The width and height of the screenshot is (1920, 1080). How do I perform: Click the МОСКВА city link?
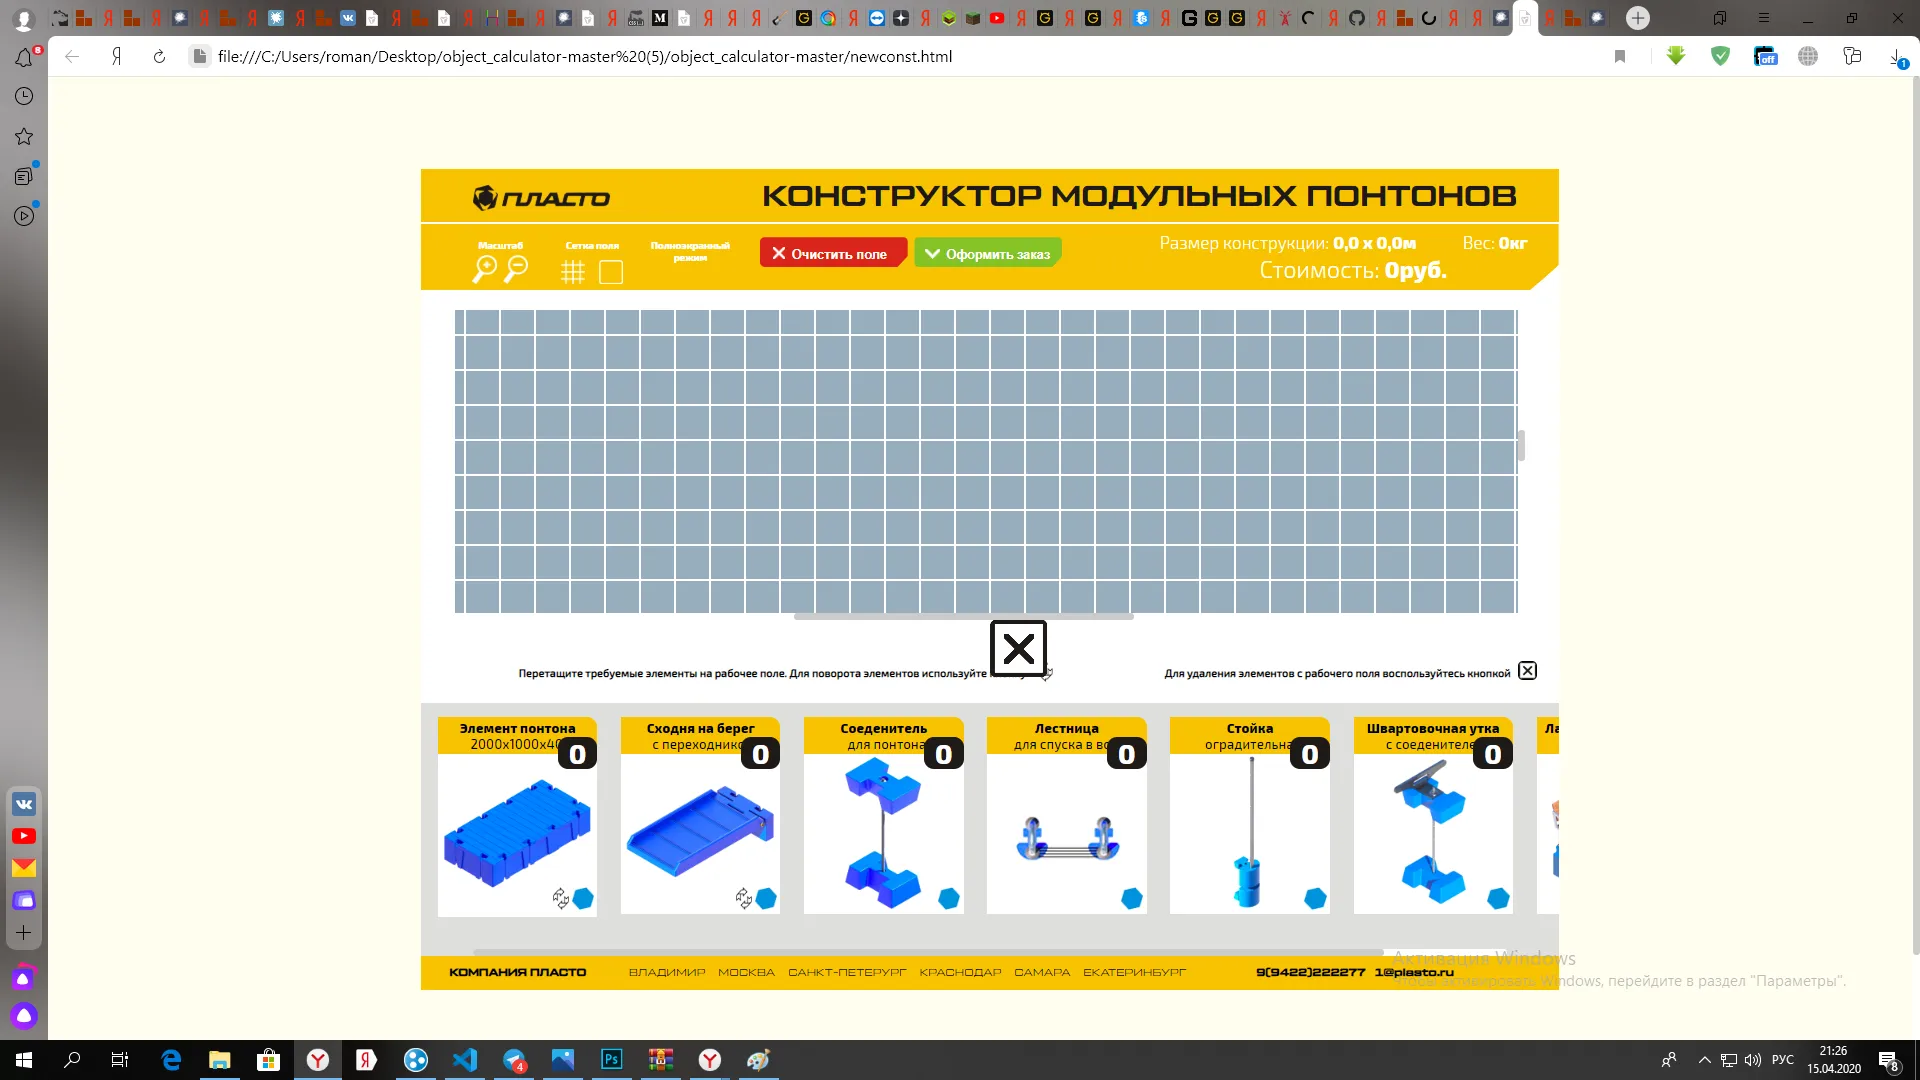(x=746, y=972)
